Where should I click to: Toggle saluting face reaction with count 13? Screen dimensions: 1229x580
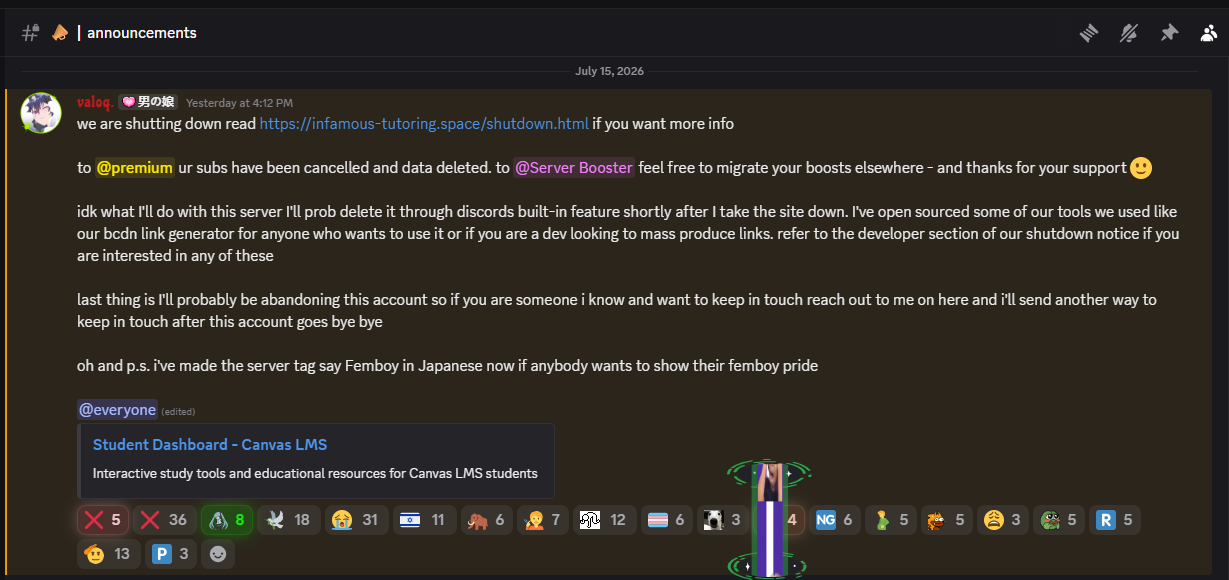(109, 554)
